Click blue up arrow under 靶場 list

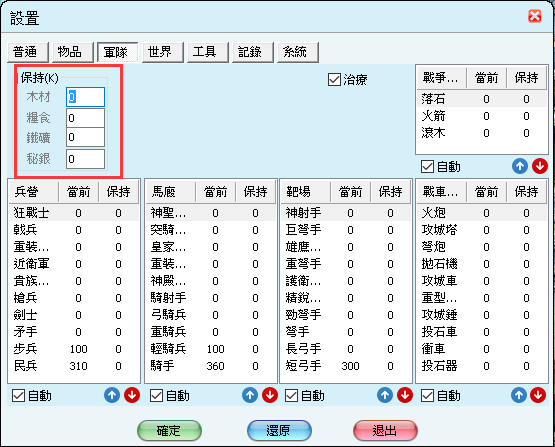point(385,395)
